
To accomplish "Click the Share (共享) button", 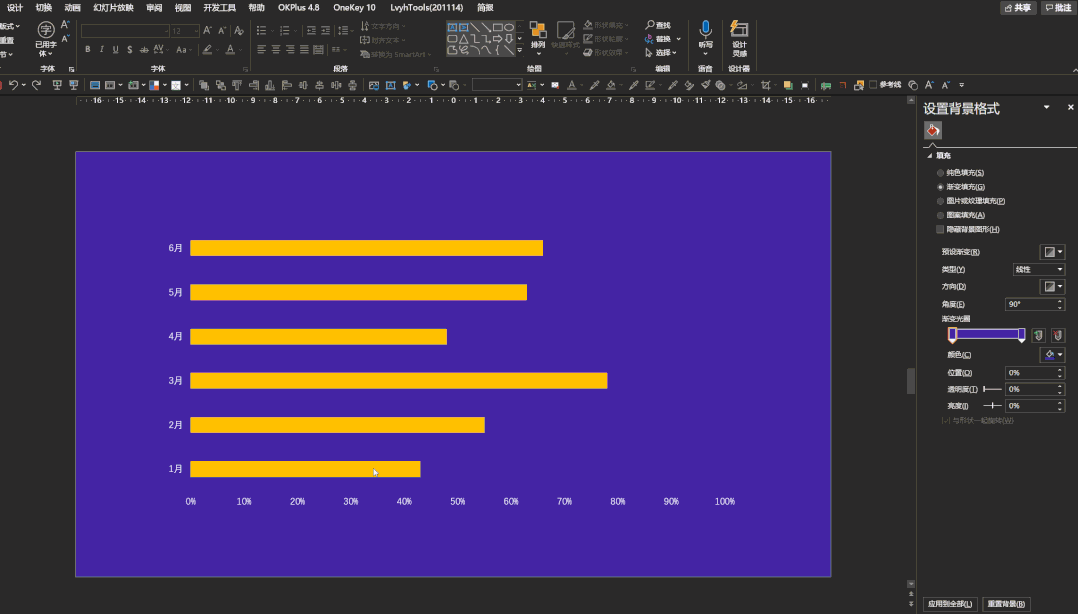I will click(x=1018, y=7).
